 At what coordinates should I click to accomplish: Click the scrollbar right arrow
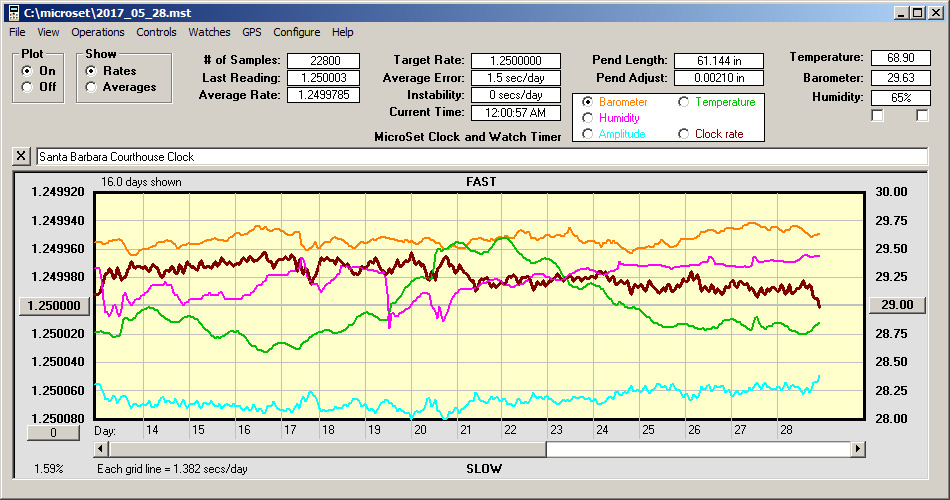pos(857,449)
